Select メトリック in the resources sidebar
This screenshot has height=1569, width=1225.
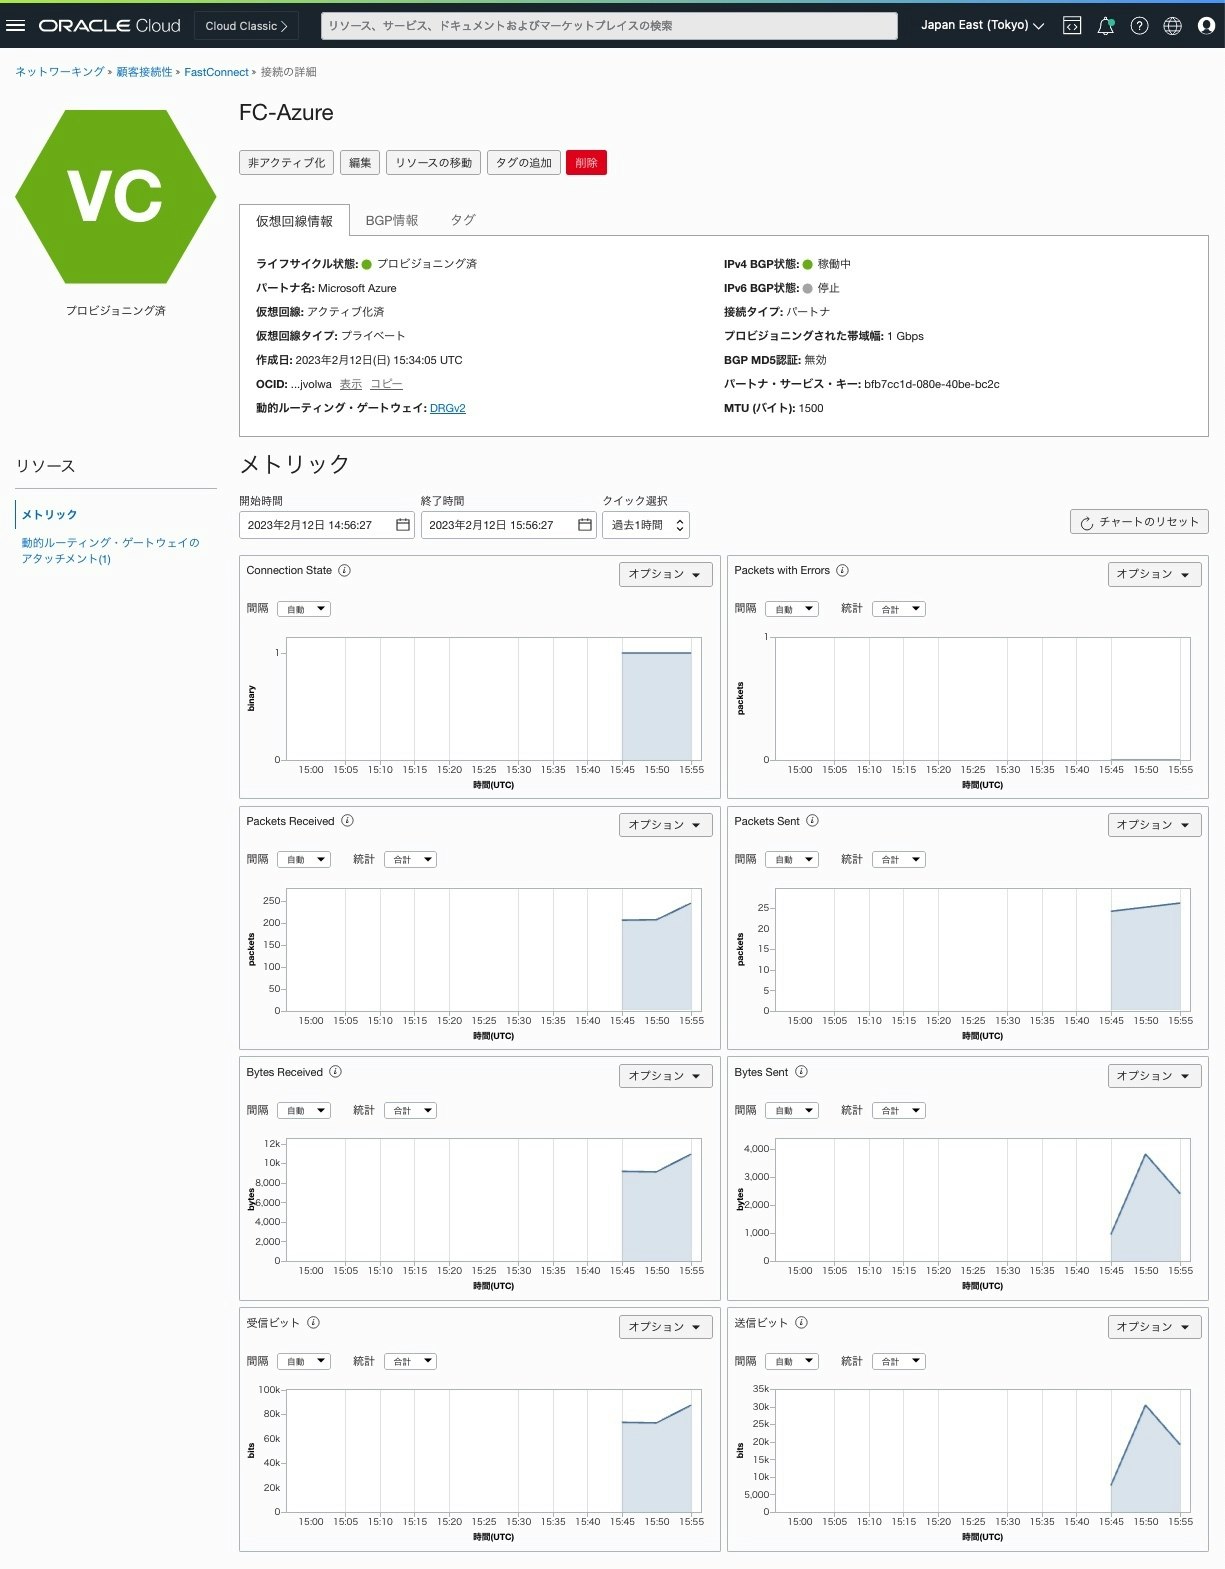(x=50, y=514)
